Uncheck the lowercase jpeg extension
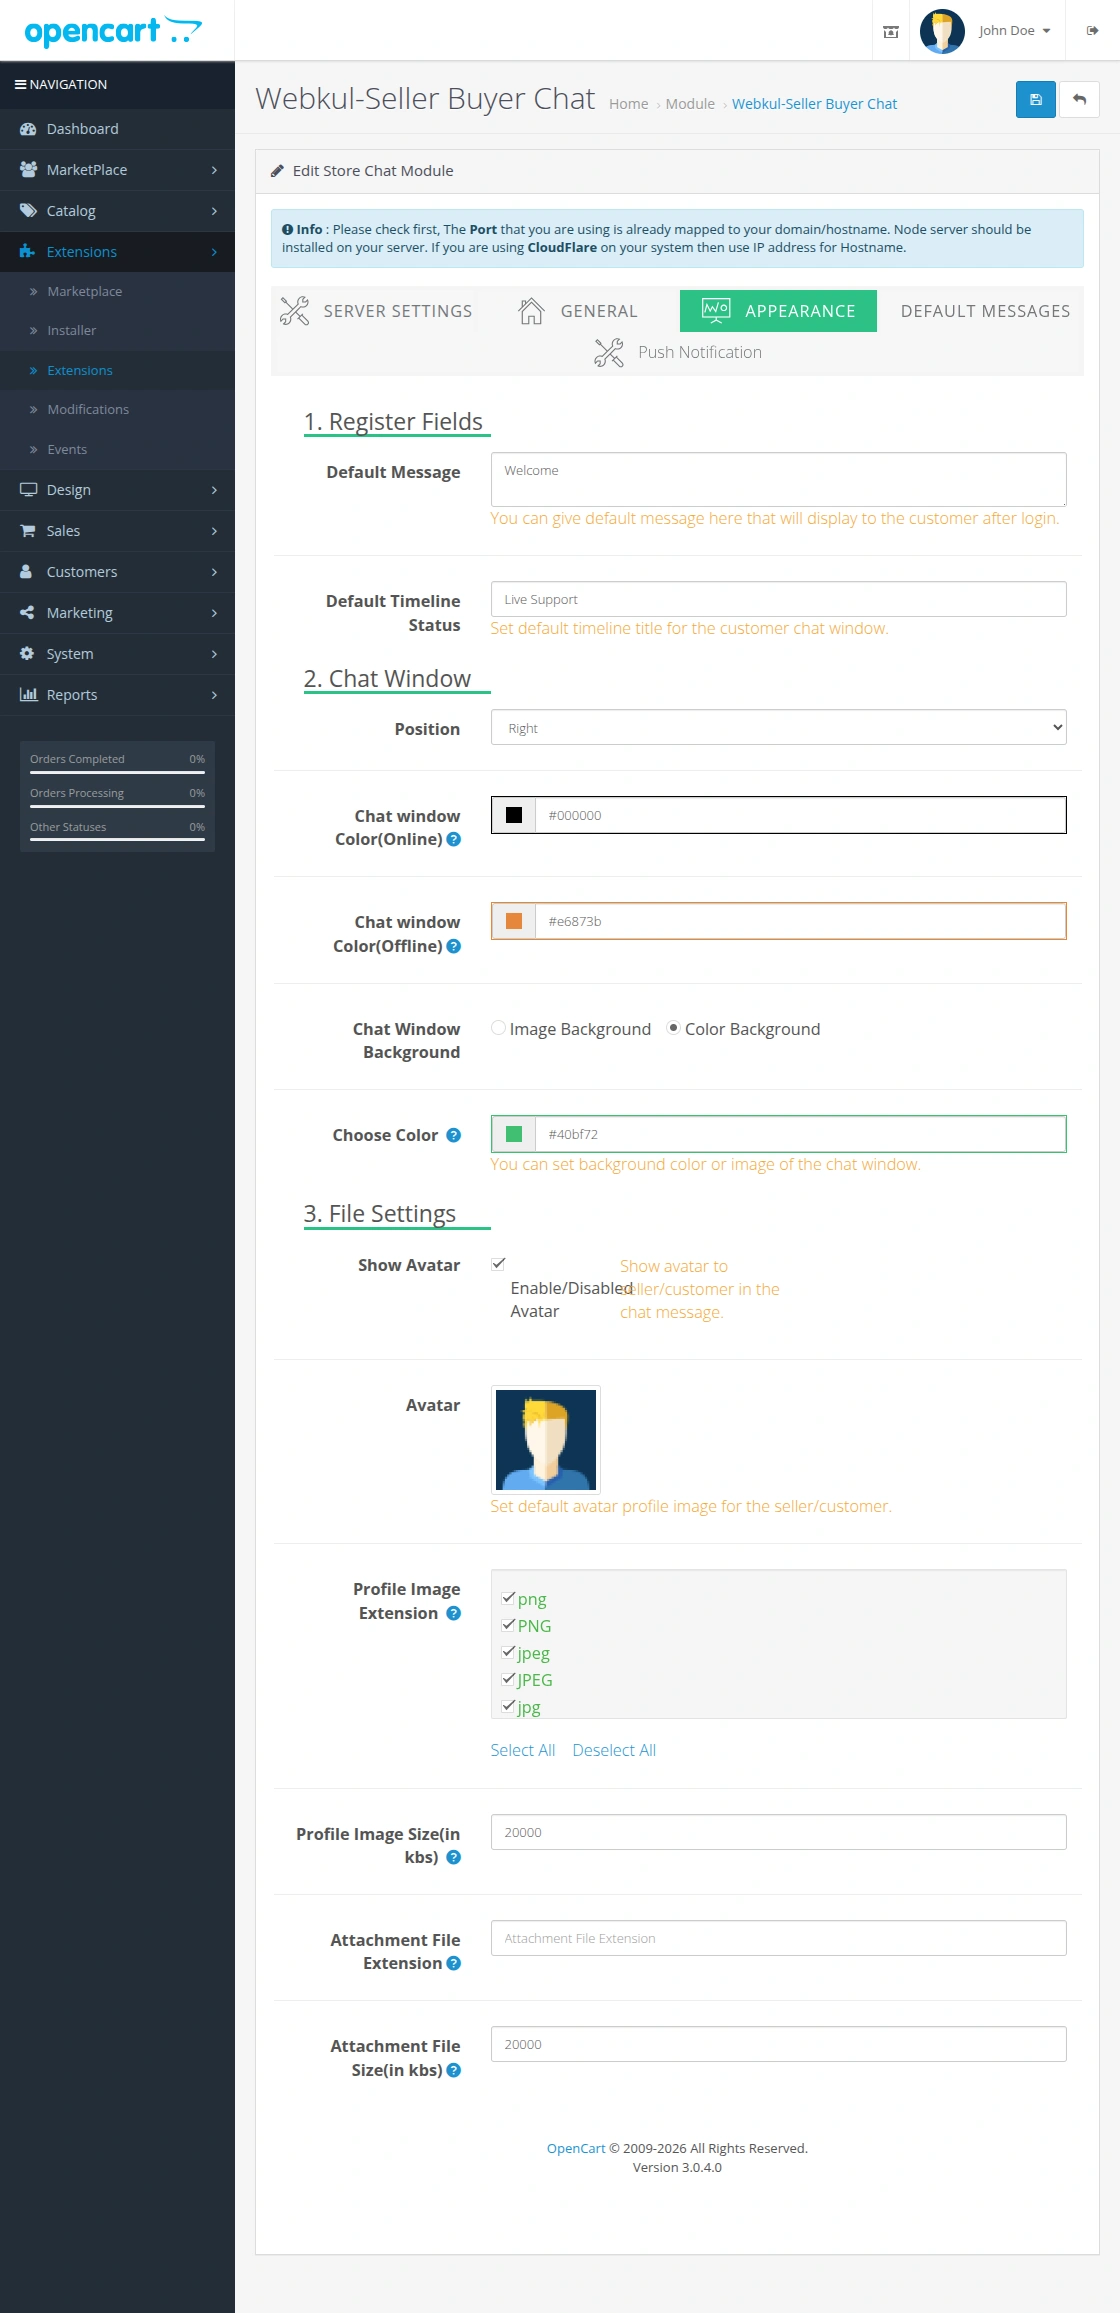 coord(508,1652)
